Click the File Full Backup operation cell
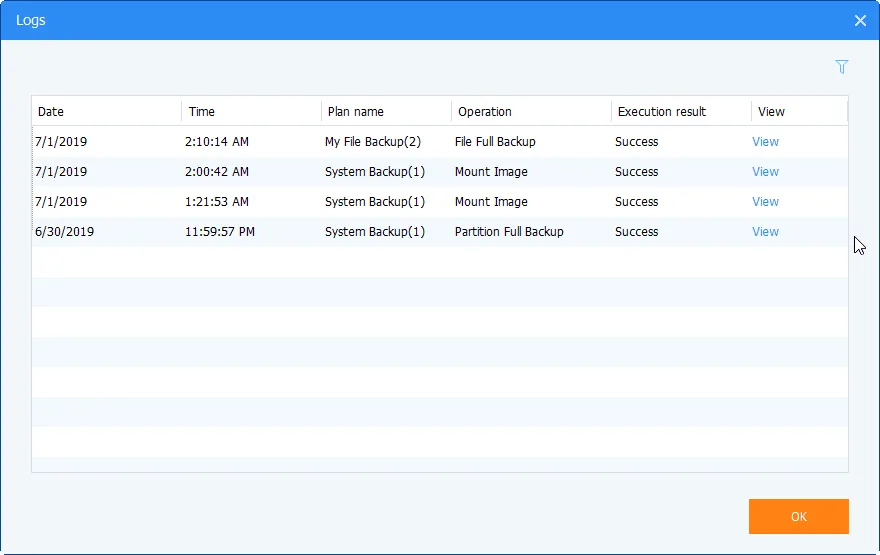This screenshot has height=555, width=880. pyautogui.click(x=495, y=141)
